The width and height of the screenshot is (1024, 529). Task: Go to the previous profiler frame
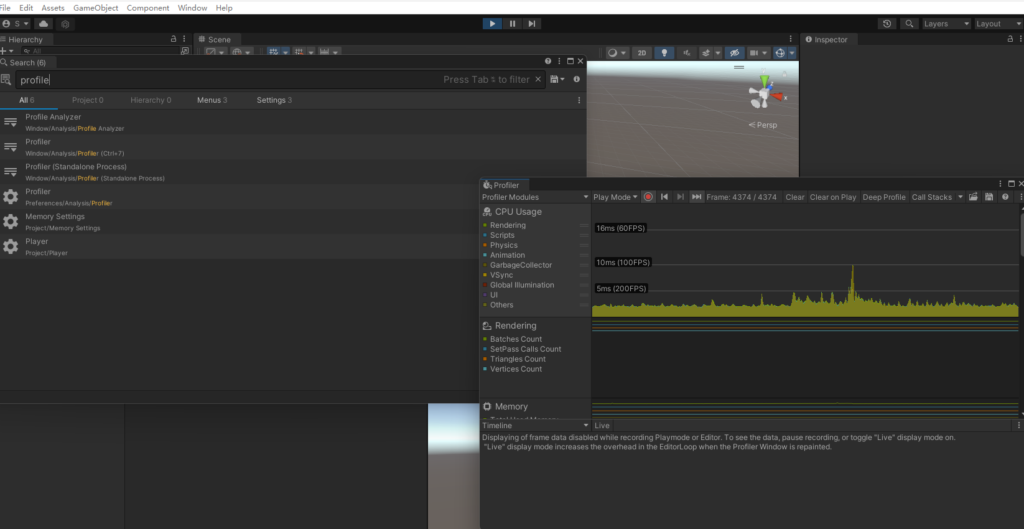[x=664, y=197]
